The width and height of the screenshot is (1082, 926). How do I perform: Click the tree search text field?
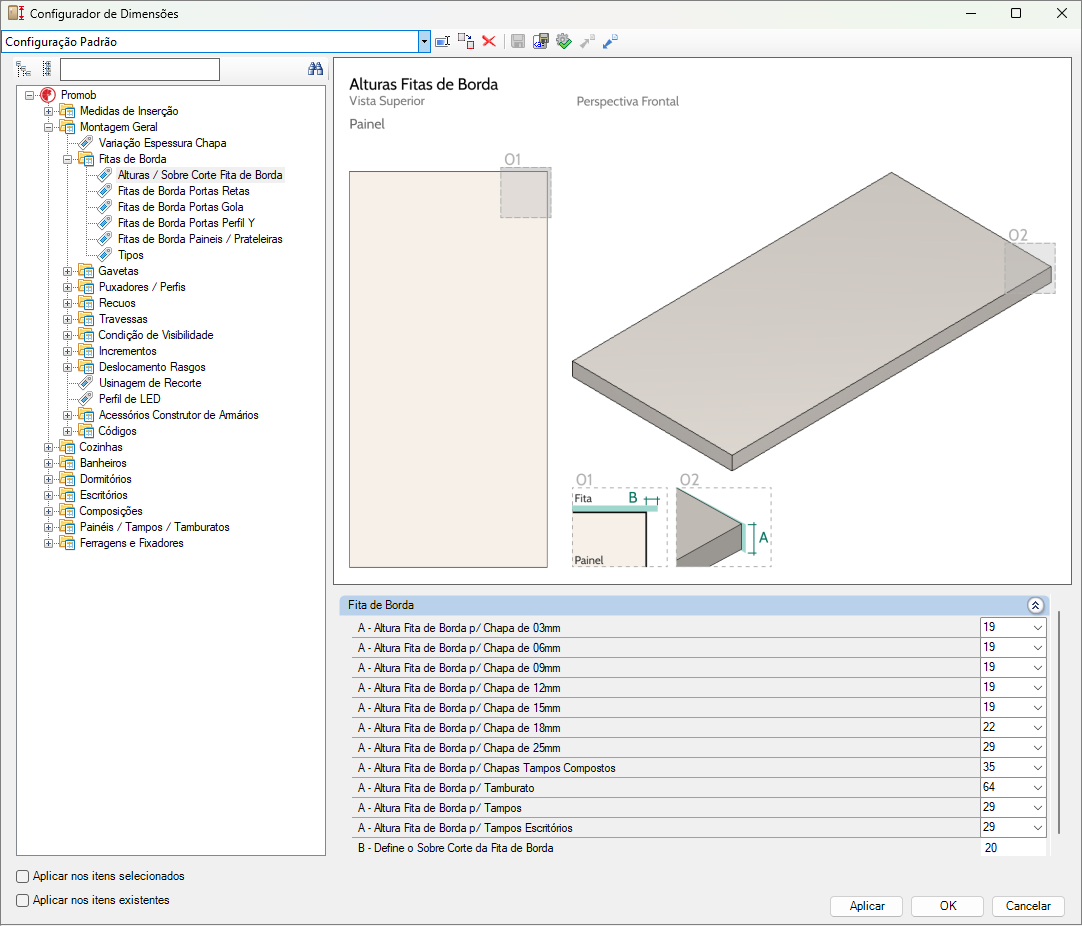pyautogui.click(x=139, y=69)
